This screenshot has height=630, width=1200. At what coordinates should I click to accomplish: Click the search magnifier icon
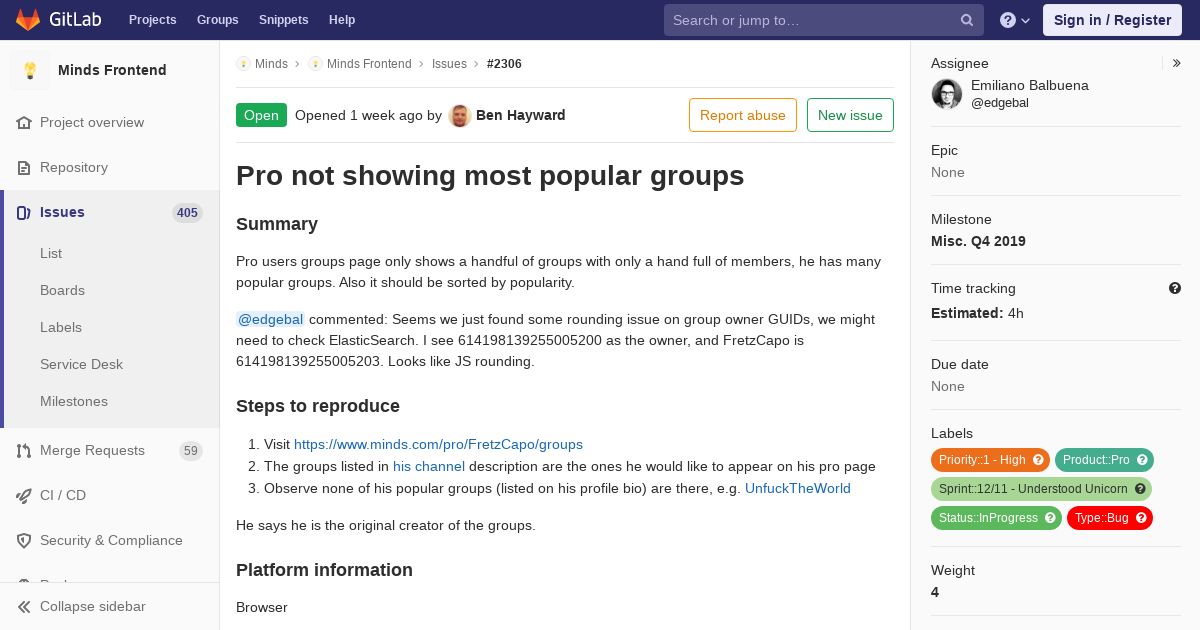967,20
